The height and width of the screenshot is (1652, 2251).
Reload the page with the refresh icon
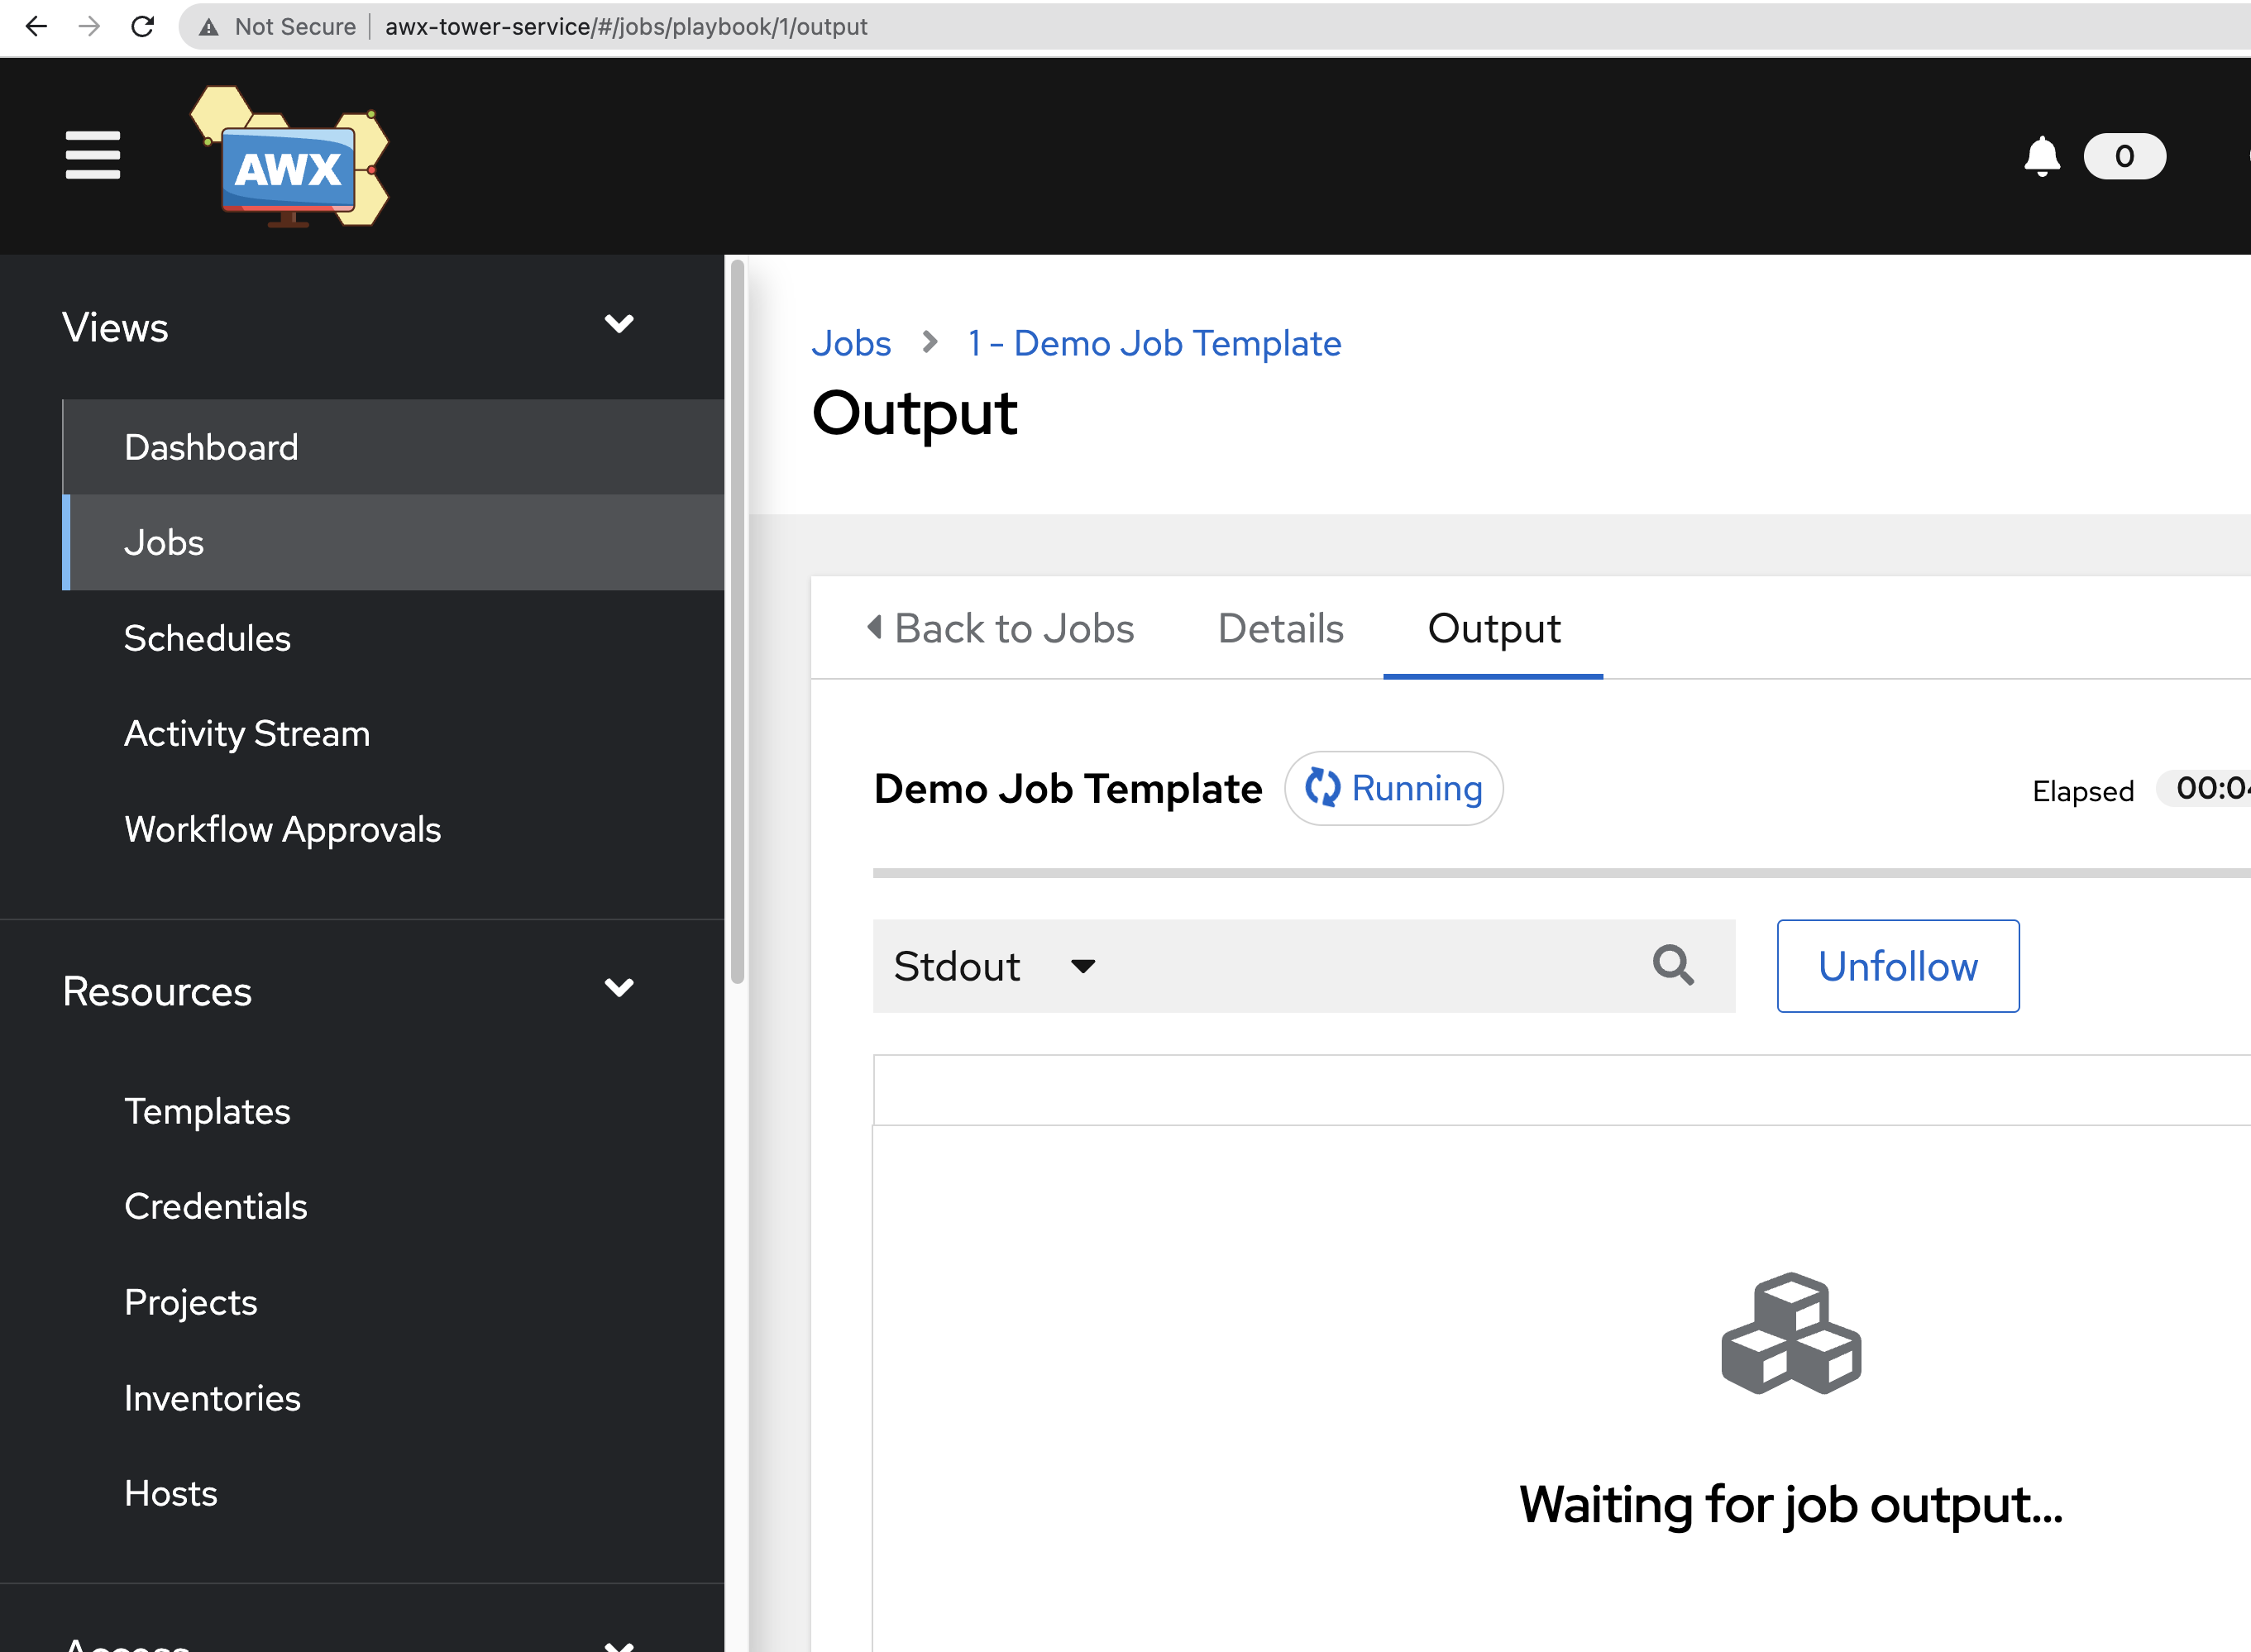point(142,26)
